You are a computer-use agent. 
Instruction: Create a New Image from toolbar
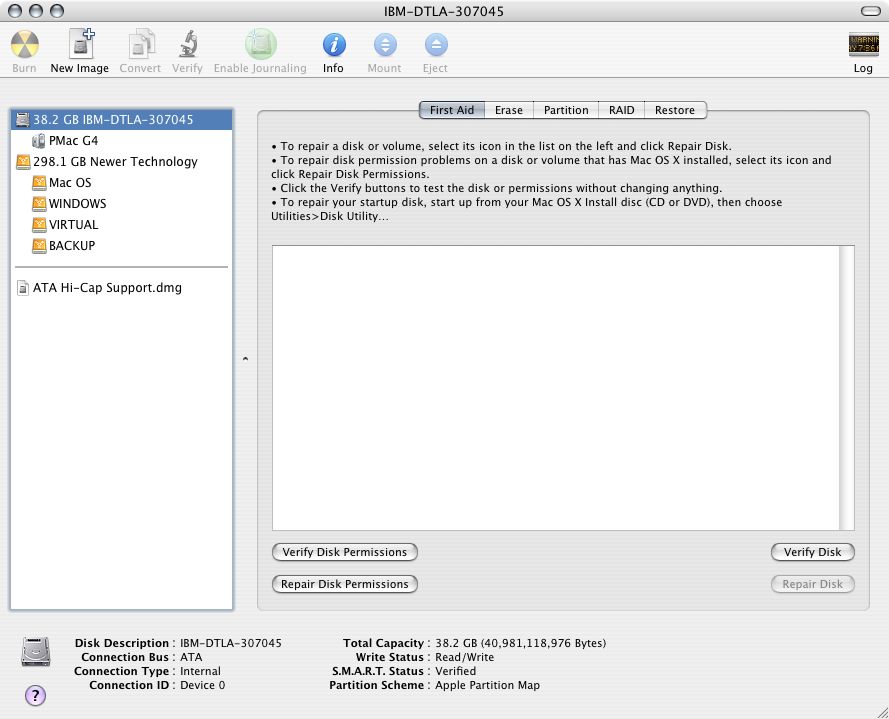pos(81,44)
